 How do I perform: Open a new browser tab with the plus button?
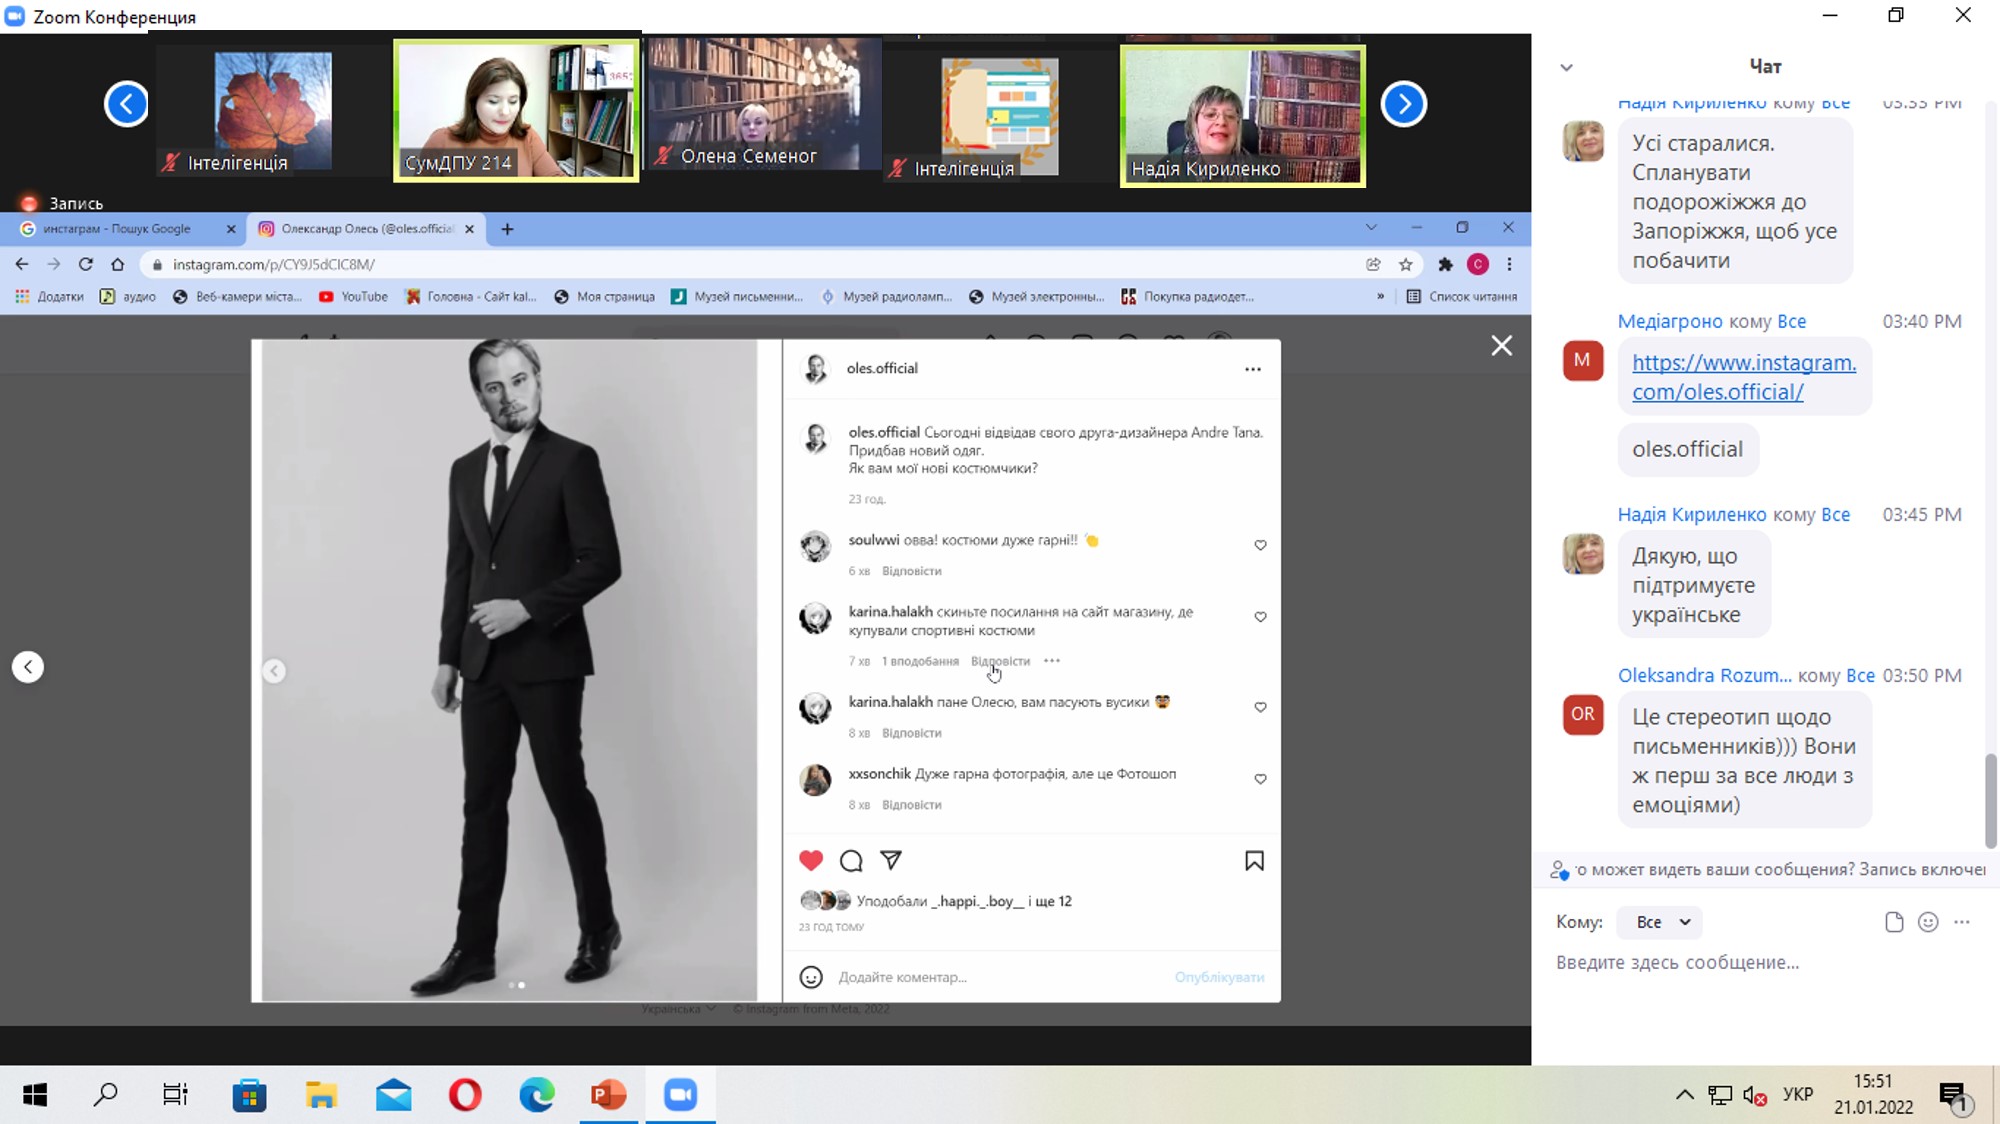pyautogui.click(x=507, y=229)
